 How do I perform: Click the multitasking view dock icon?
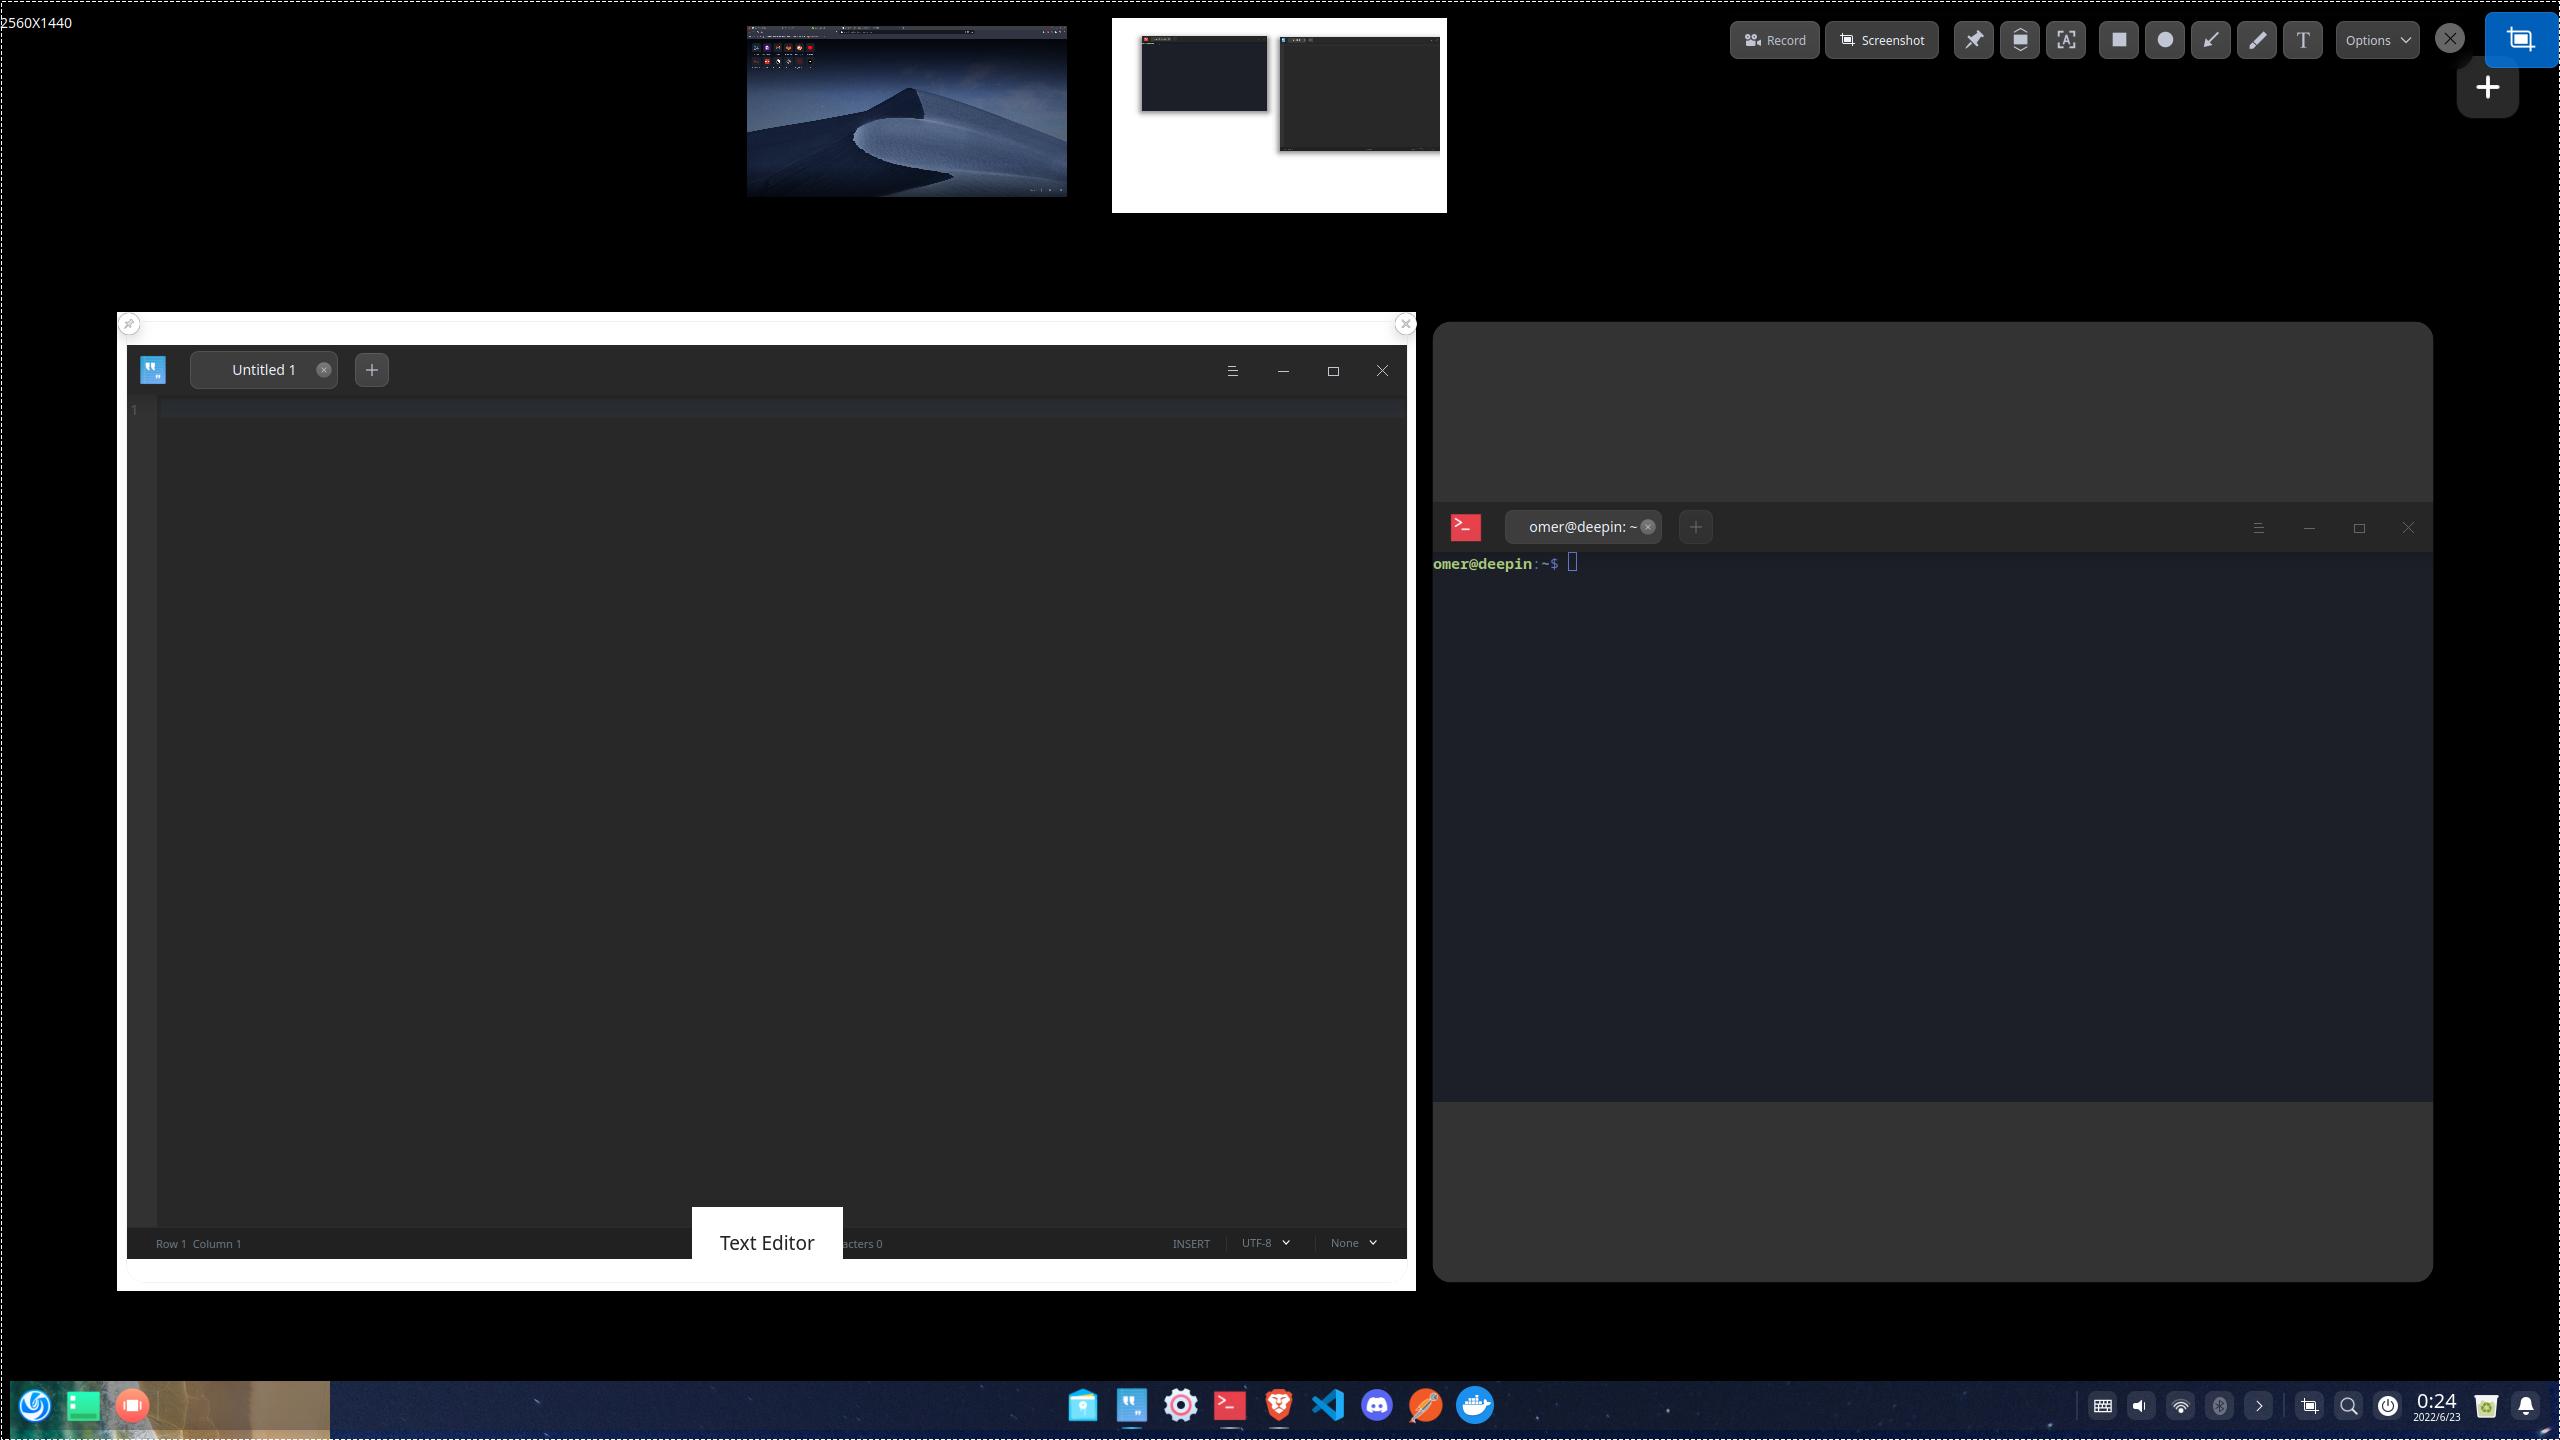pyautogui.click(x=84, y=1405)
